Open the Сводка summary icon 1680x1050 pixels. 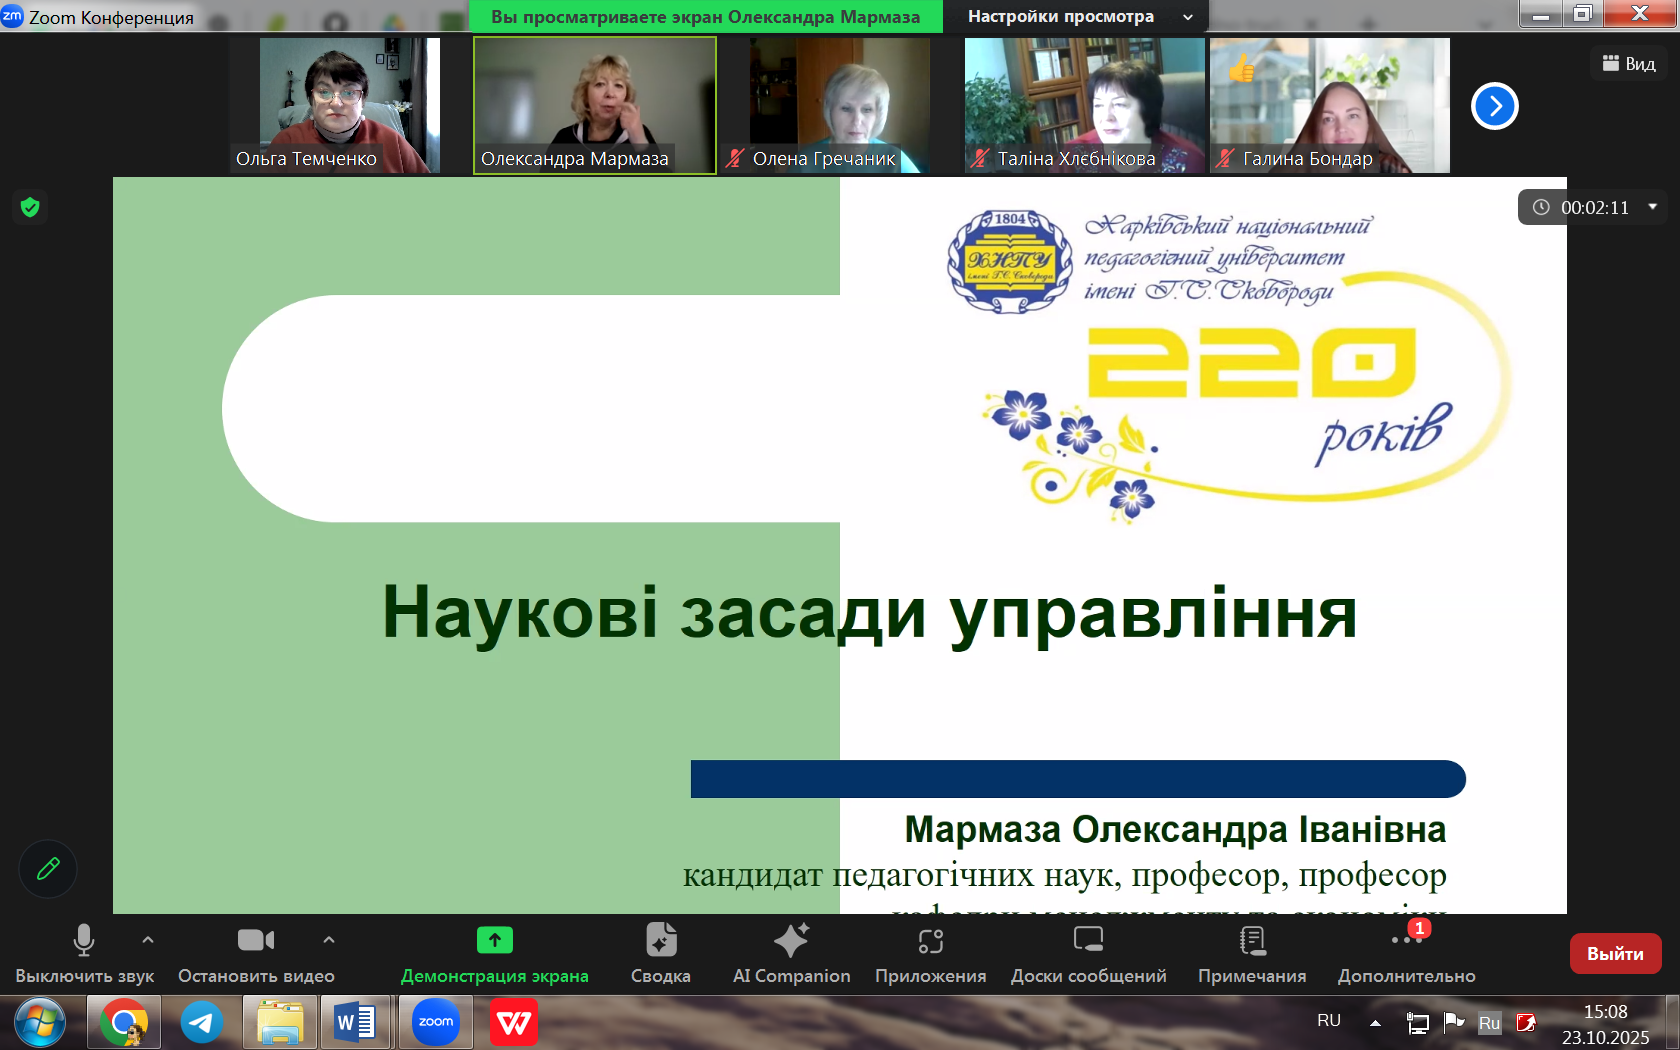pos(660,953)
